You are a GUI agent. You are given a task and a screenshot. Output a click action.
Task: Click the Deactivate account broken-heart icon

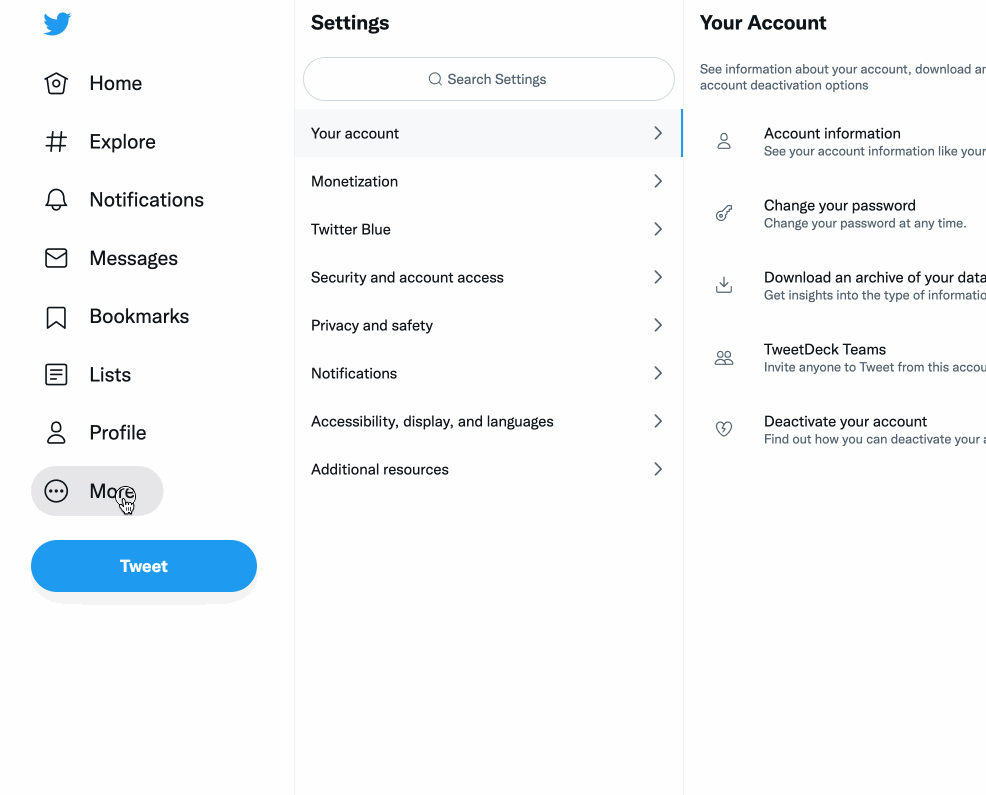(724, 429)
